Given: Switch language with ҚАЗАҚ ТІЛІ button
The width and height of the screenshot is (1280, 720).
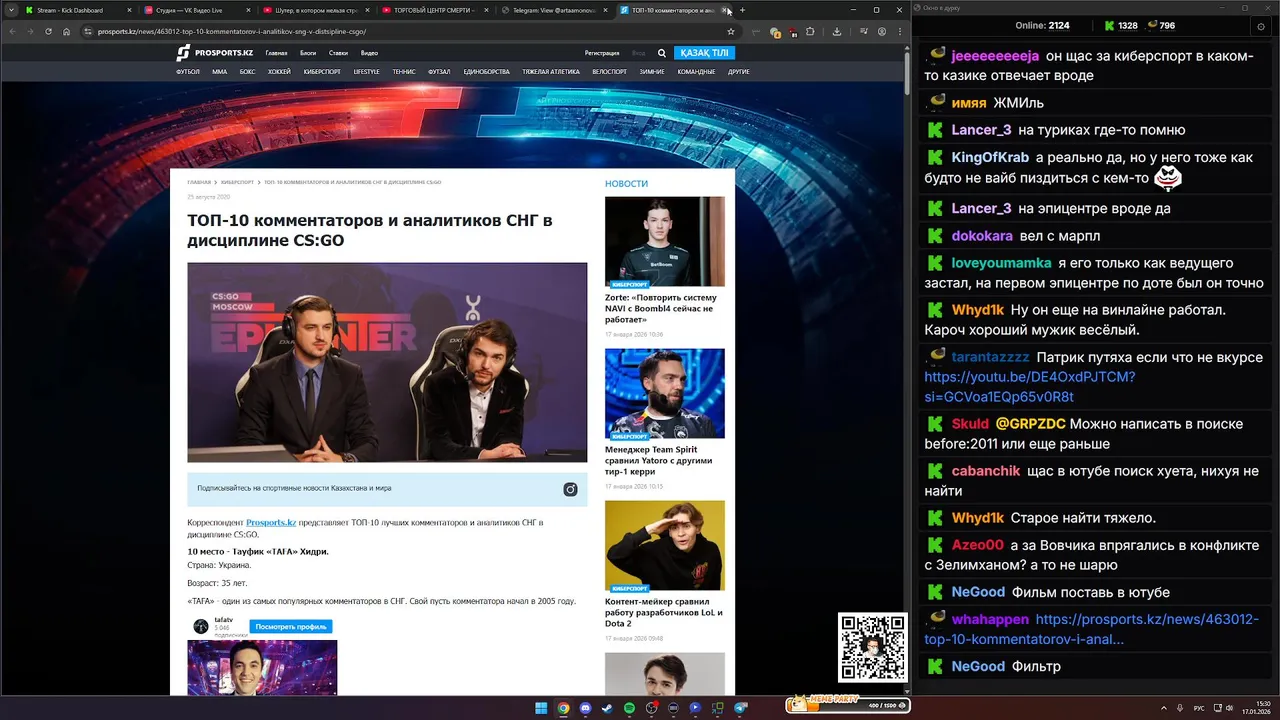Looking at the screenshot, I should [x=704, y=53].
